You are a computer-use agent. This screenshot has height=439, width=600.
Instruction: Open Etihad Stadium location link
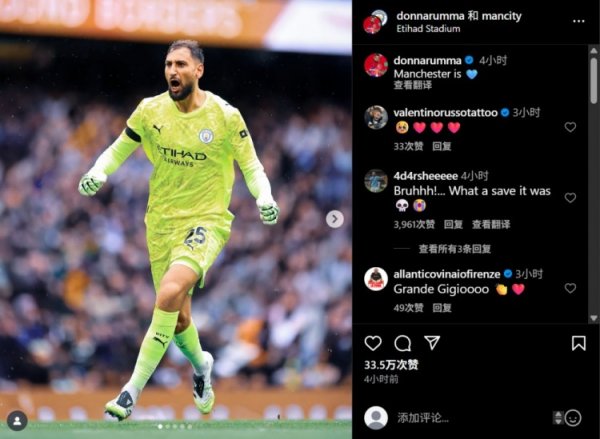428,29
